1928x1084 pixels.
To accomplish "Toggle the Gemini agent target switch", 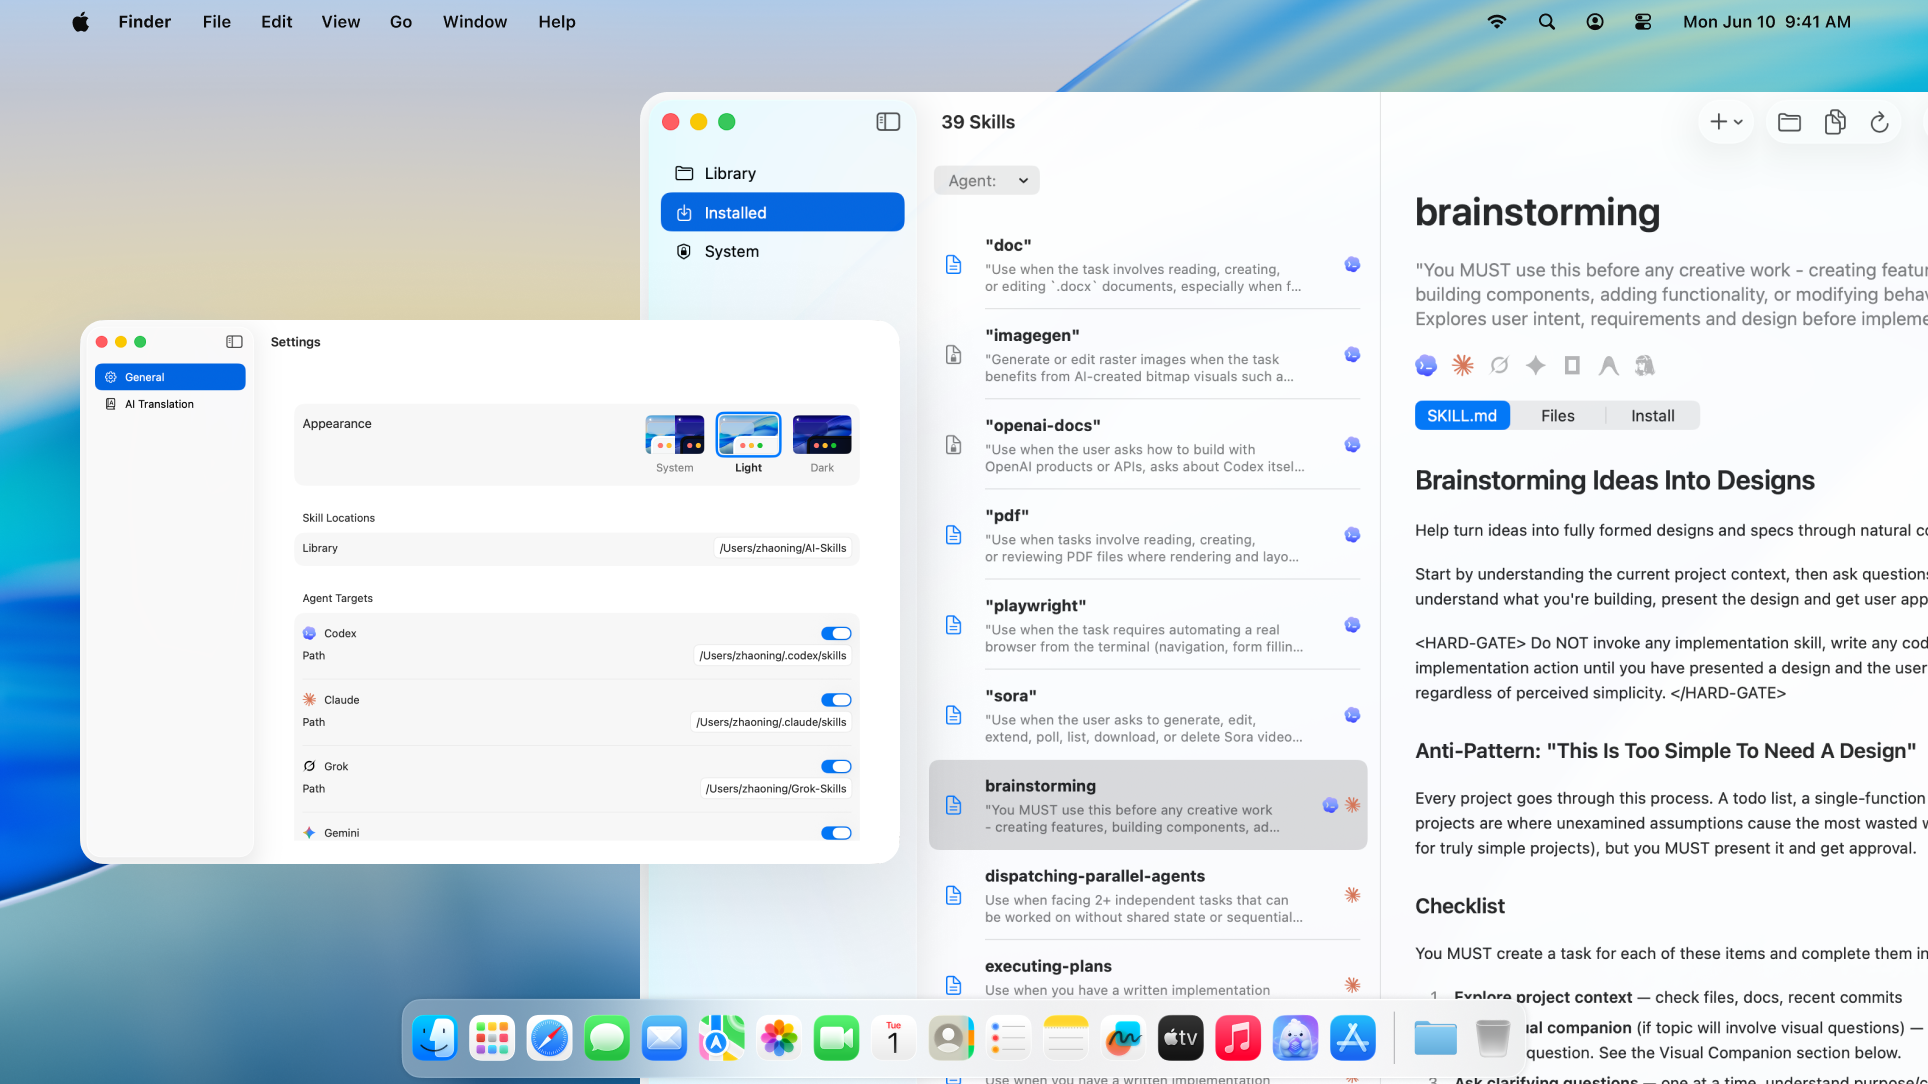I will (x=836, y=833).
